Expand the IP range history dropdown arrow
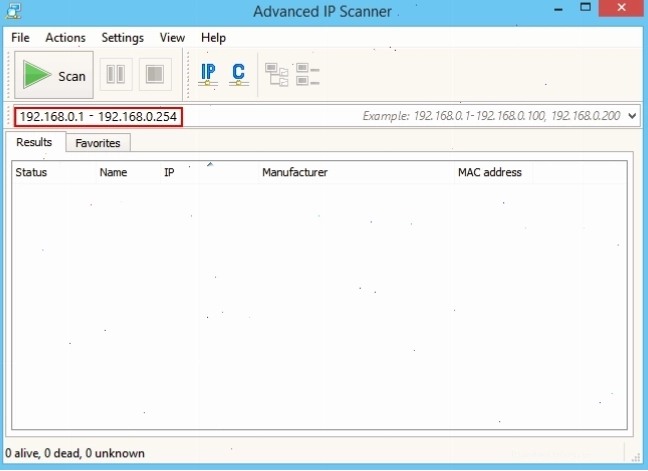648x471 pixels. pos(632,116)
